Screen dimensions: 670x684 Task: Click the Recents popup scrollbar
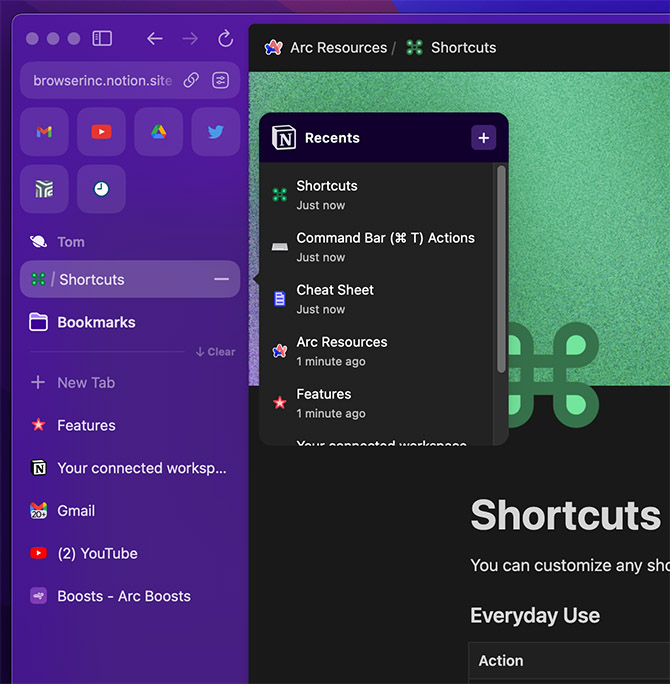coord(501,269)
